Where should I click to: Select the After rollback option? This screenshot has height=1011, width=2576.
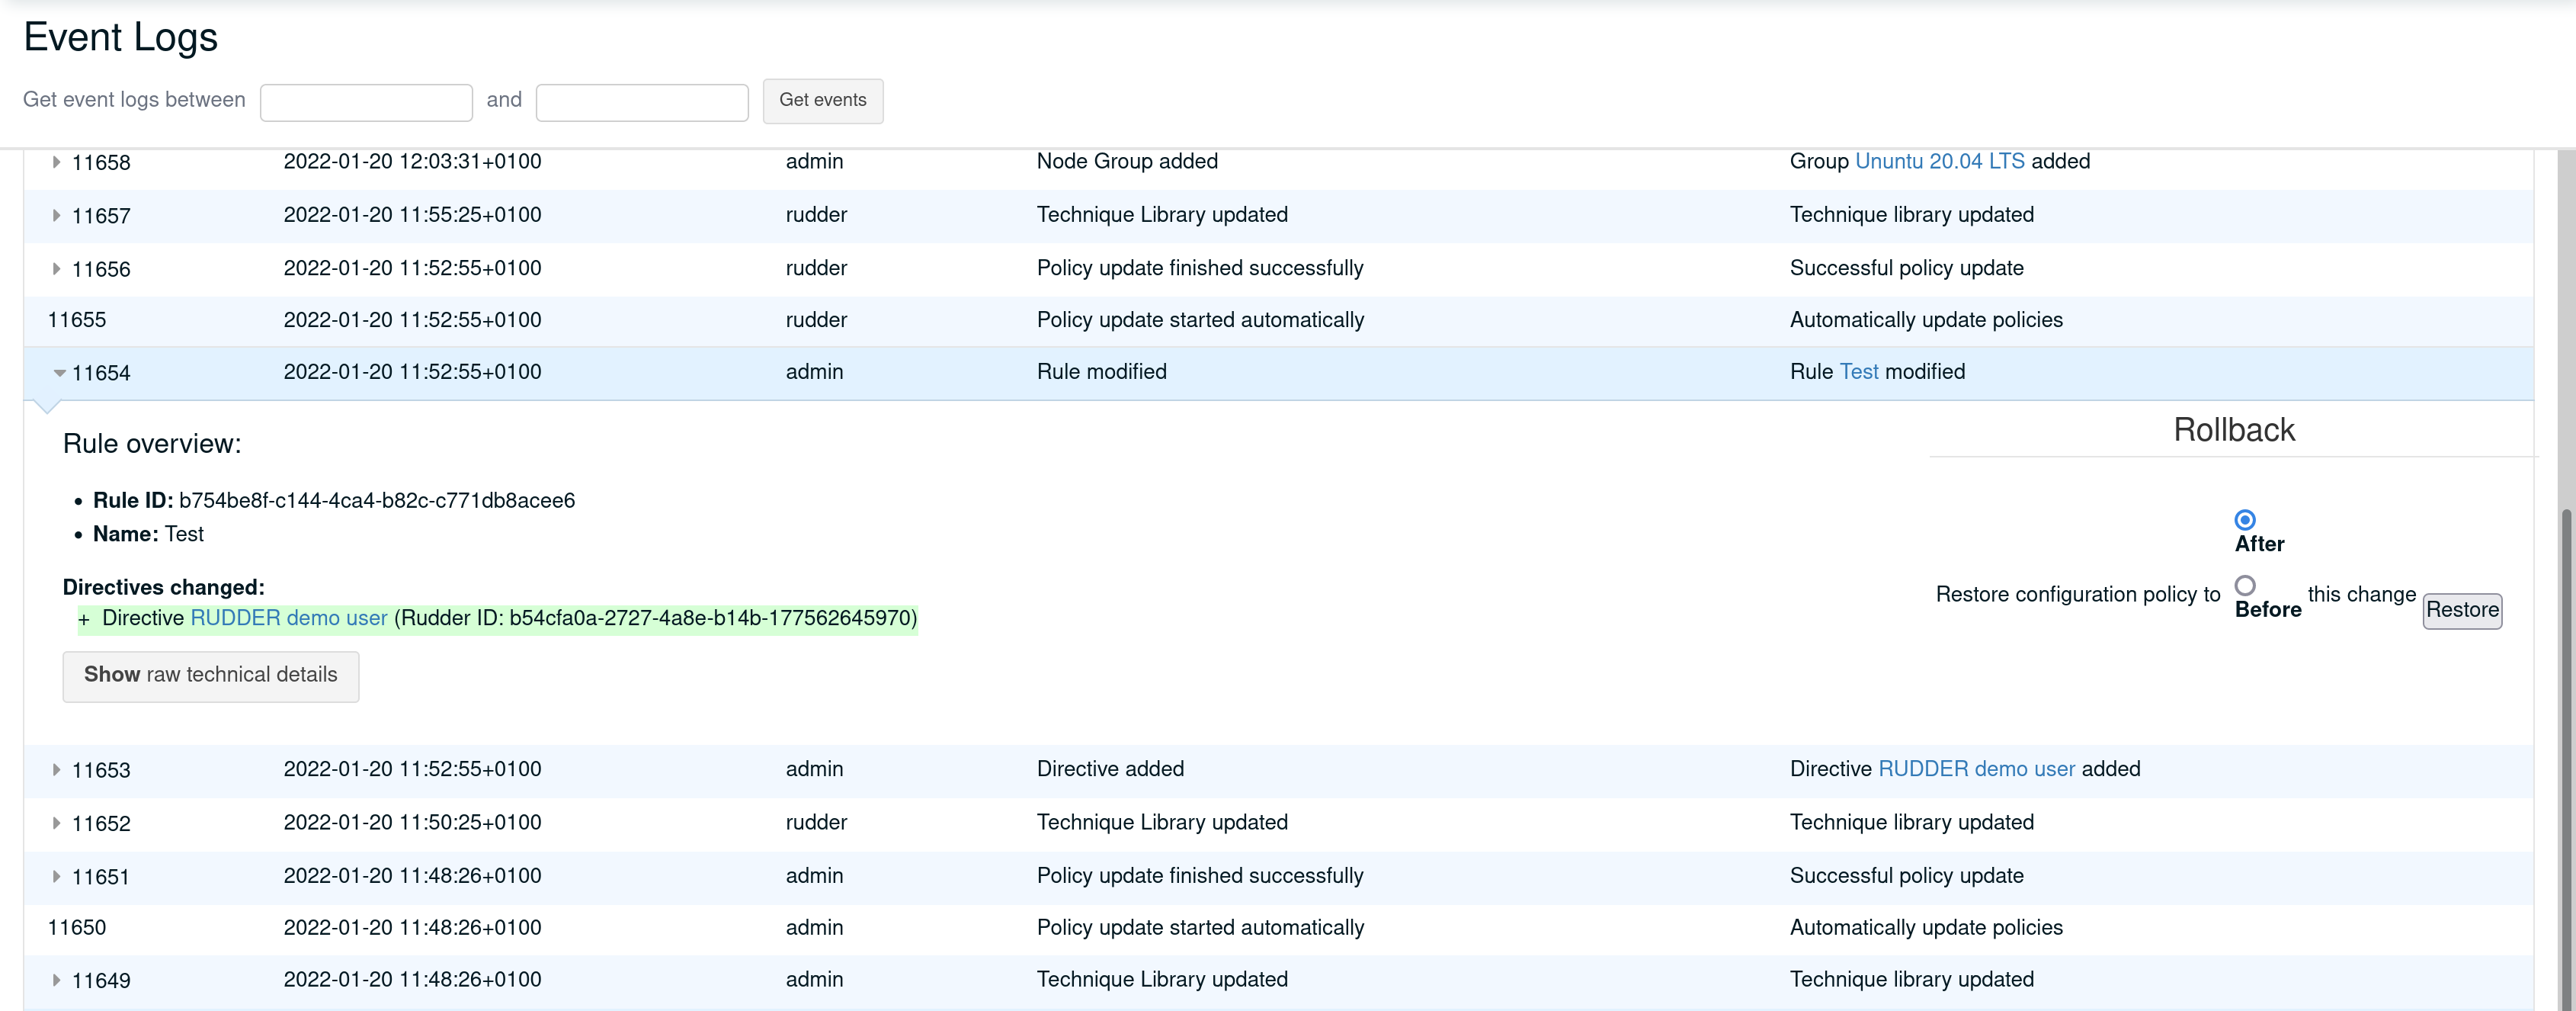(2245, 519)
